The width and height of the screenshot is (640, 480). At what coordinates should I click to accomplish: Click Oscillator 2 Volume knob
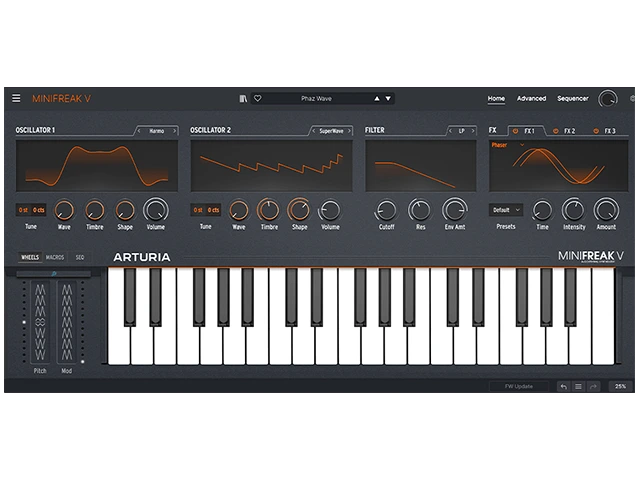tap(330, 210)
